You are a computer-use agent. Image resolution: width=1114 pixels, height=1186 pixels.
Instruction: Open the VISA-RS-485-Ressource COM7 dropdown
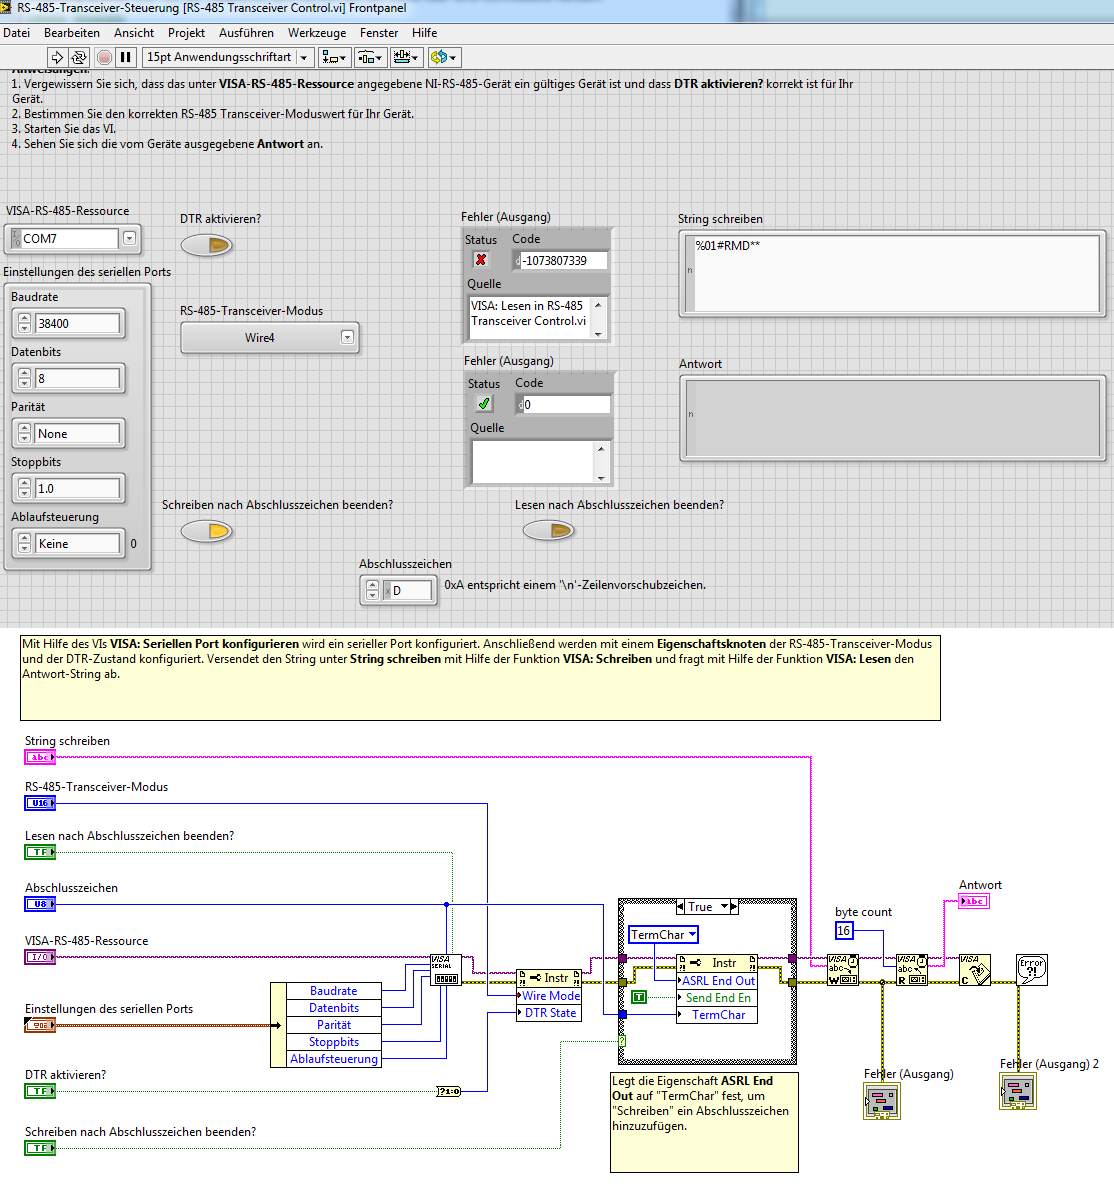pos(129,238)
